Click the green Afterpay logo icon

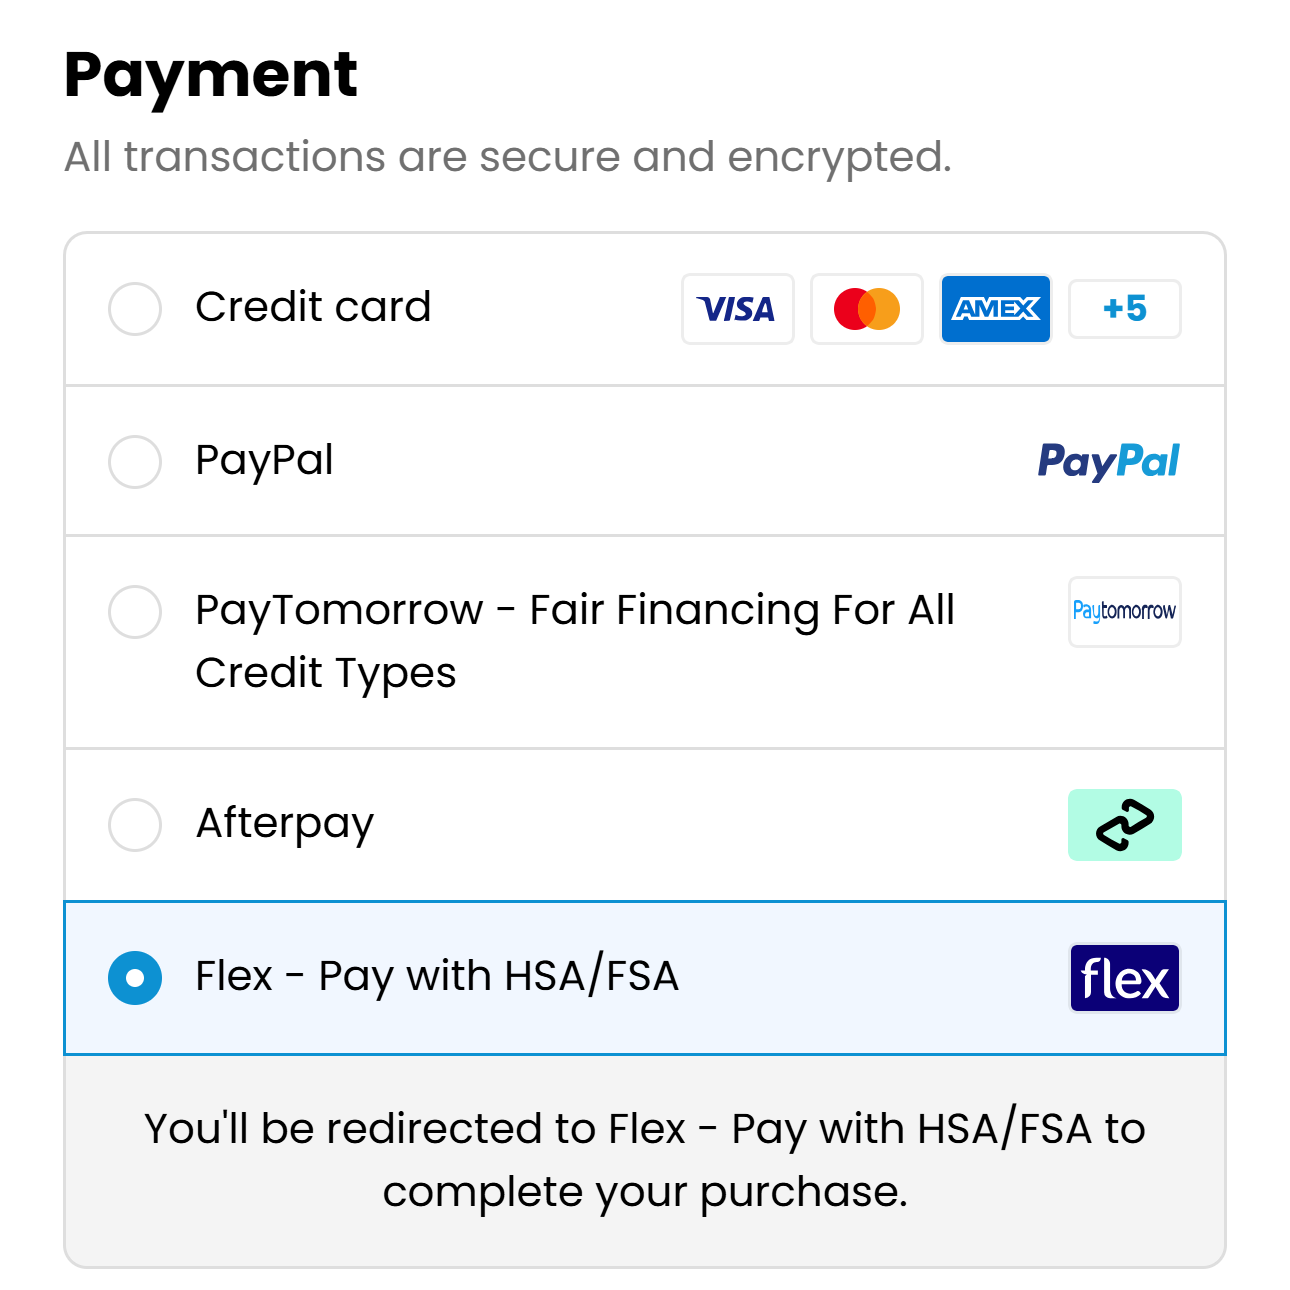point(1124,825)
